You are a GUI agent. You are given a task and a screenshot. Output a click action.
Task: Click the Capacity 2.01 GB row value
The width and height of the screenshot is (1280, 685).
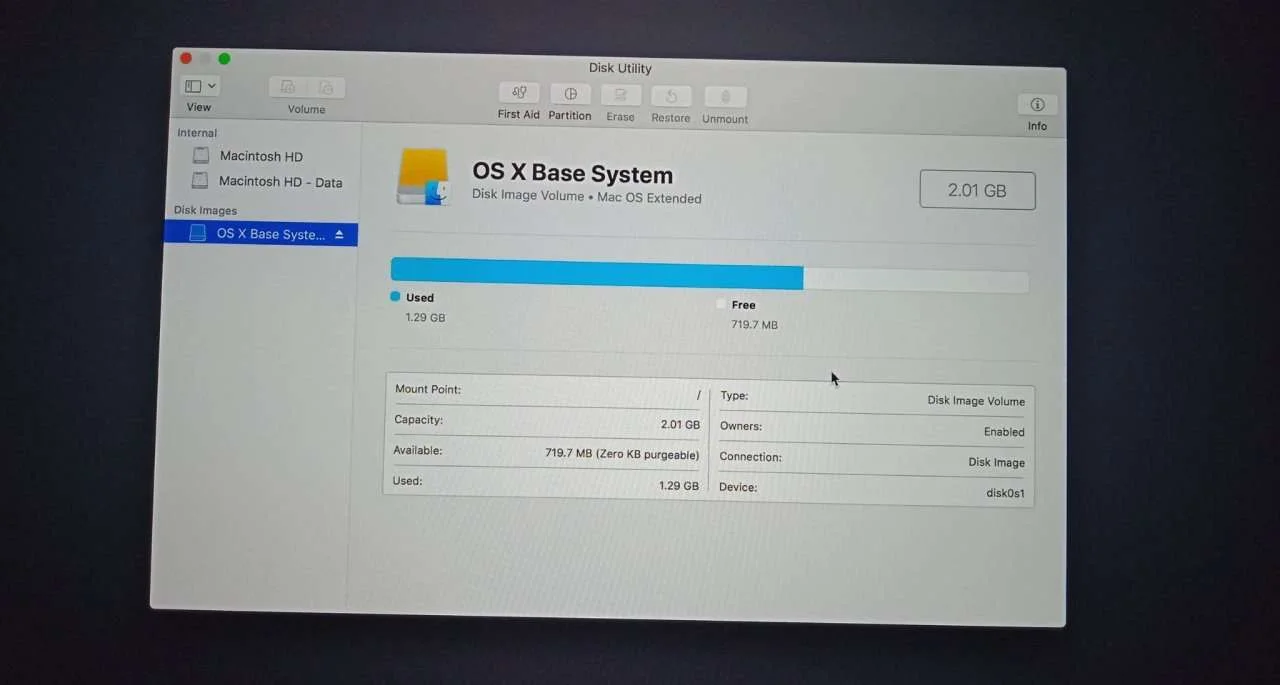[680, 425]
